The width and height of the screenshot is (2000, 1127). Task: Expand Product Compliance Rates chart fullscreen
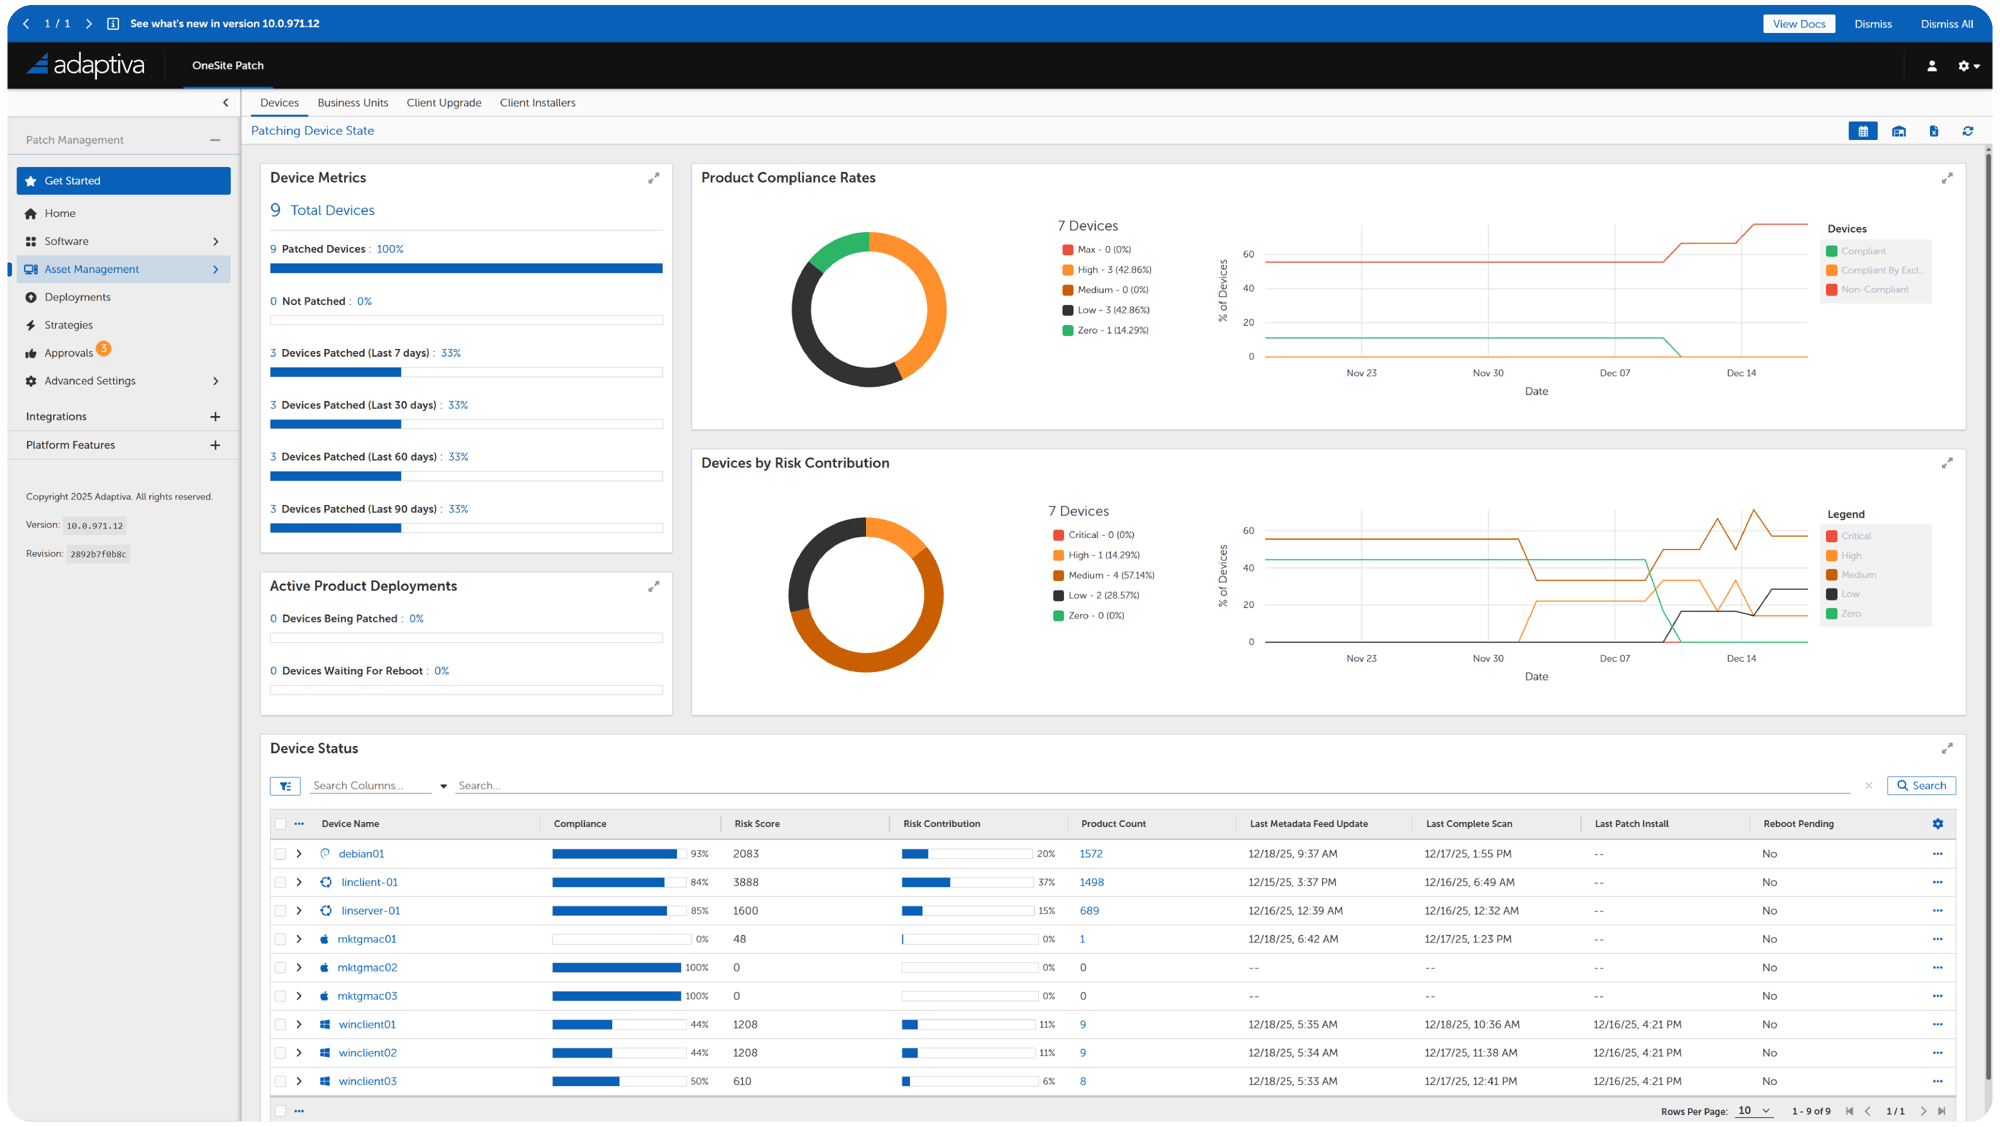click(x=1947, y=178)
